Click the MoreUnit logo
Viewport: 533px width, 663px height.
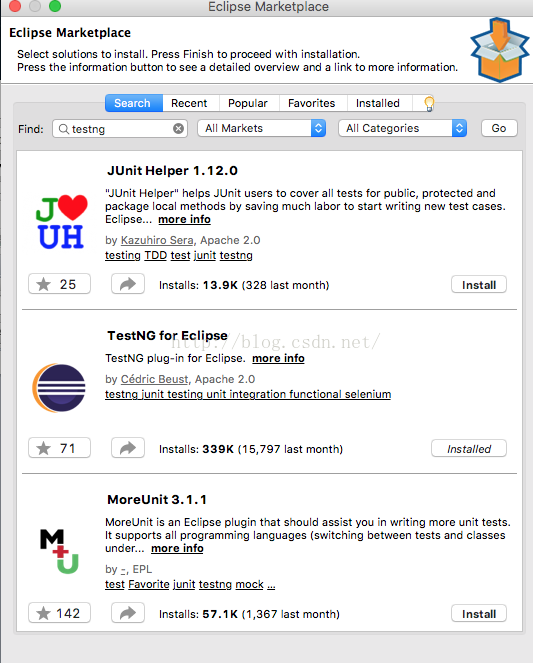click(x=60, y=551)
